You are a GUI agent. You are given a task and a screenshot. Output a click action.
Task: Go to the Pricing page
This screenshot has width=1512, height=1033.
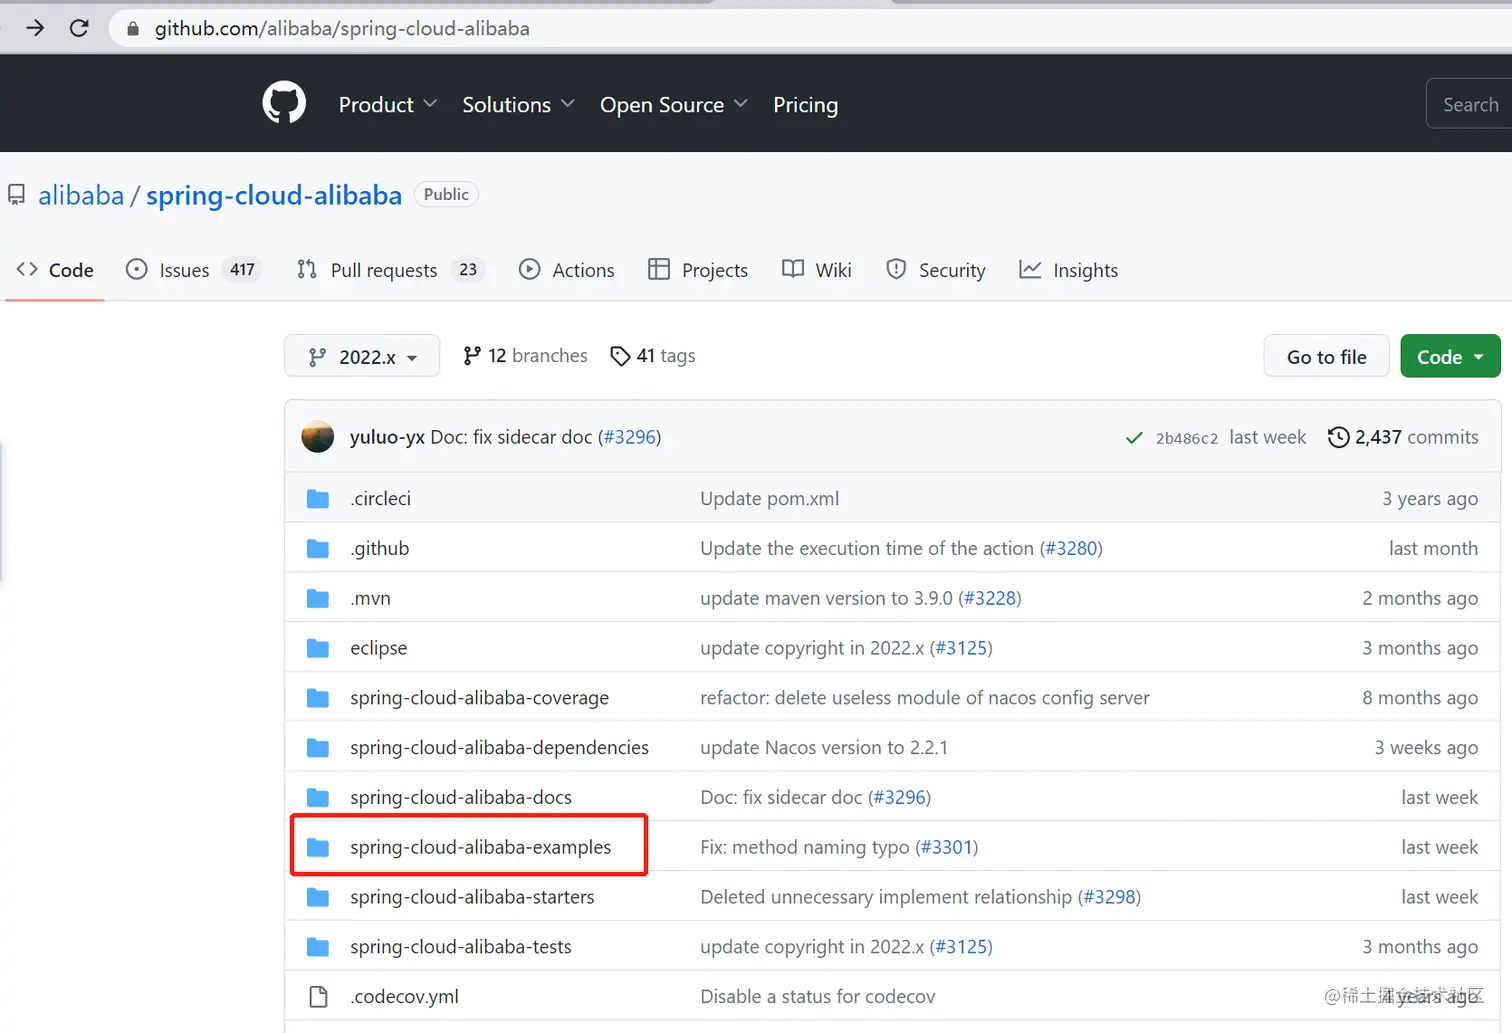click(805, 104)
